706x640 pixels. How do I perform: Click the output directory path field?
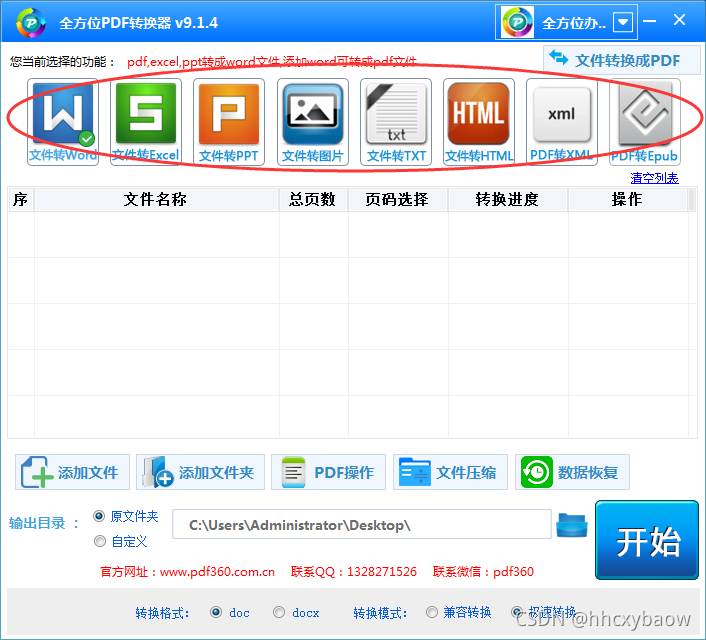tap(362, 524)
